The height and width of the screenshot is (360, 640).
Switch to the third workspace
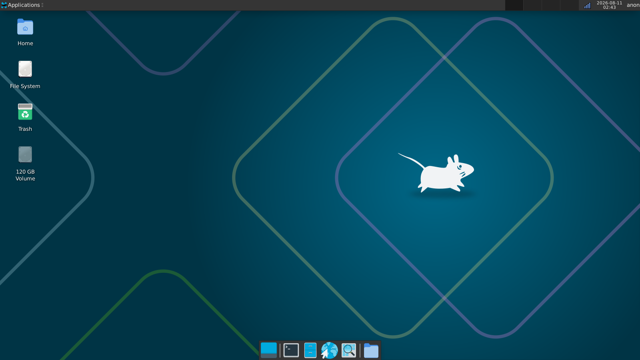point(551,5)
